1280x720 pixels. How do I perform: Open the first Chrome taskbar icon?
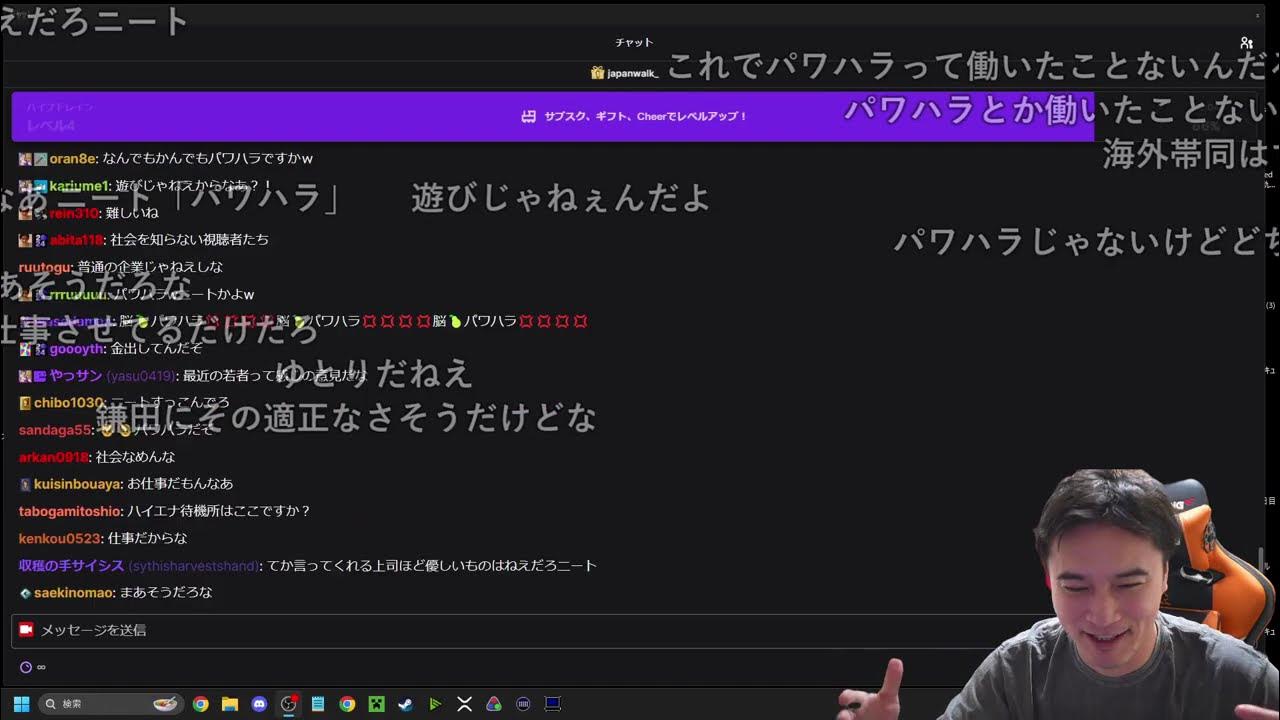pos(201,704)
